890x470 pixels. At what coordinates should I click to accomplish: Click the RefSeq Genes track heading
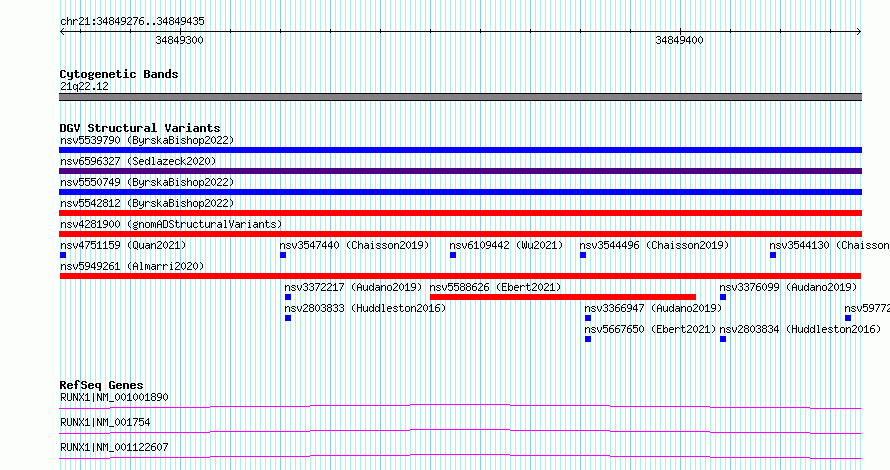click(101, 385)
